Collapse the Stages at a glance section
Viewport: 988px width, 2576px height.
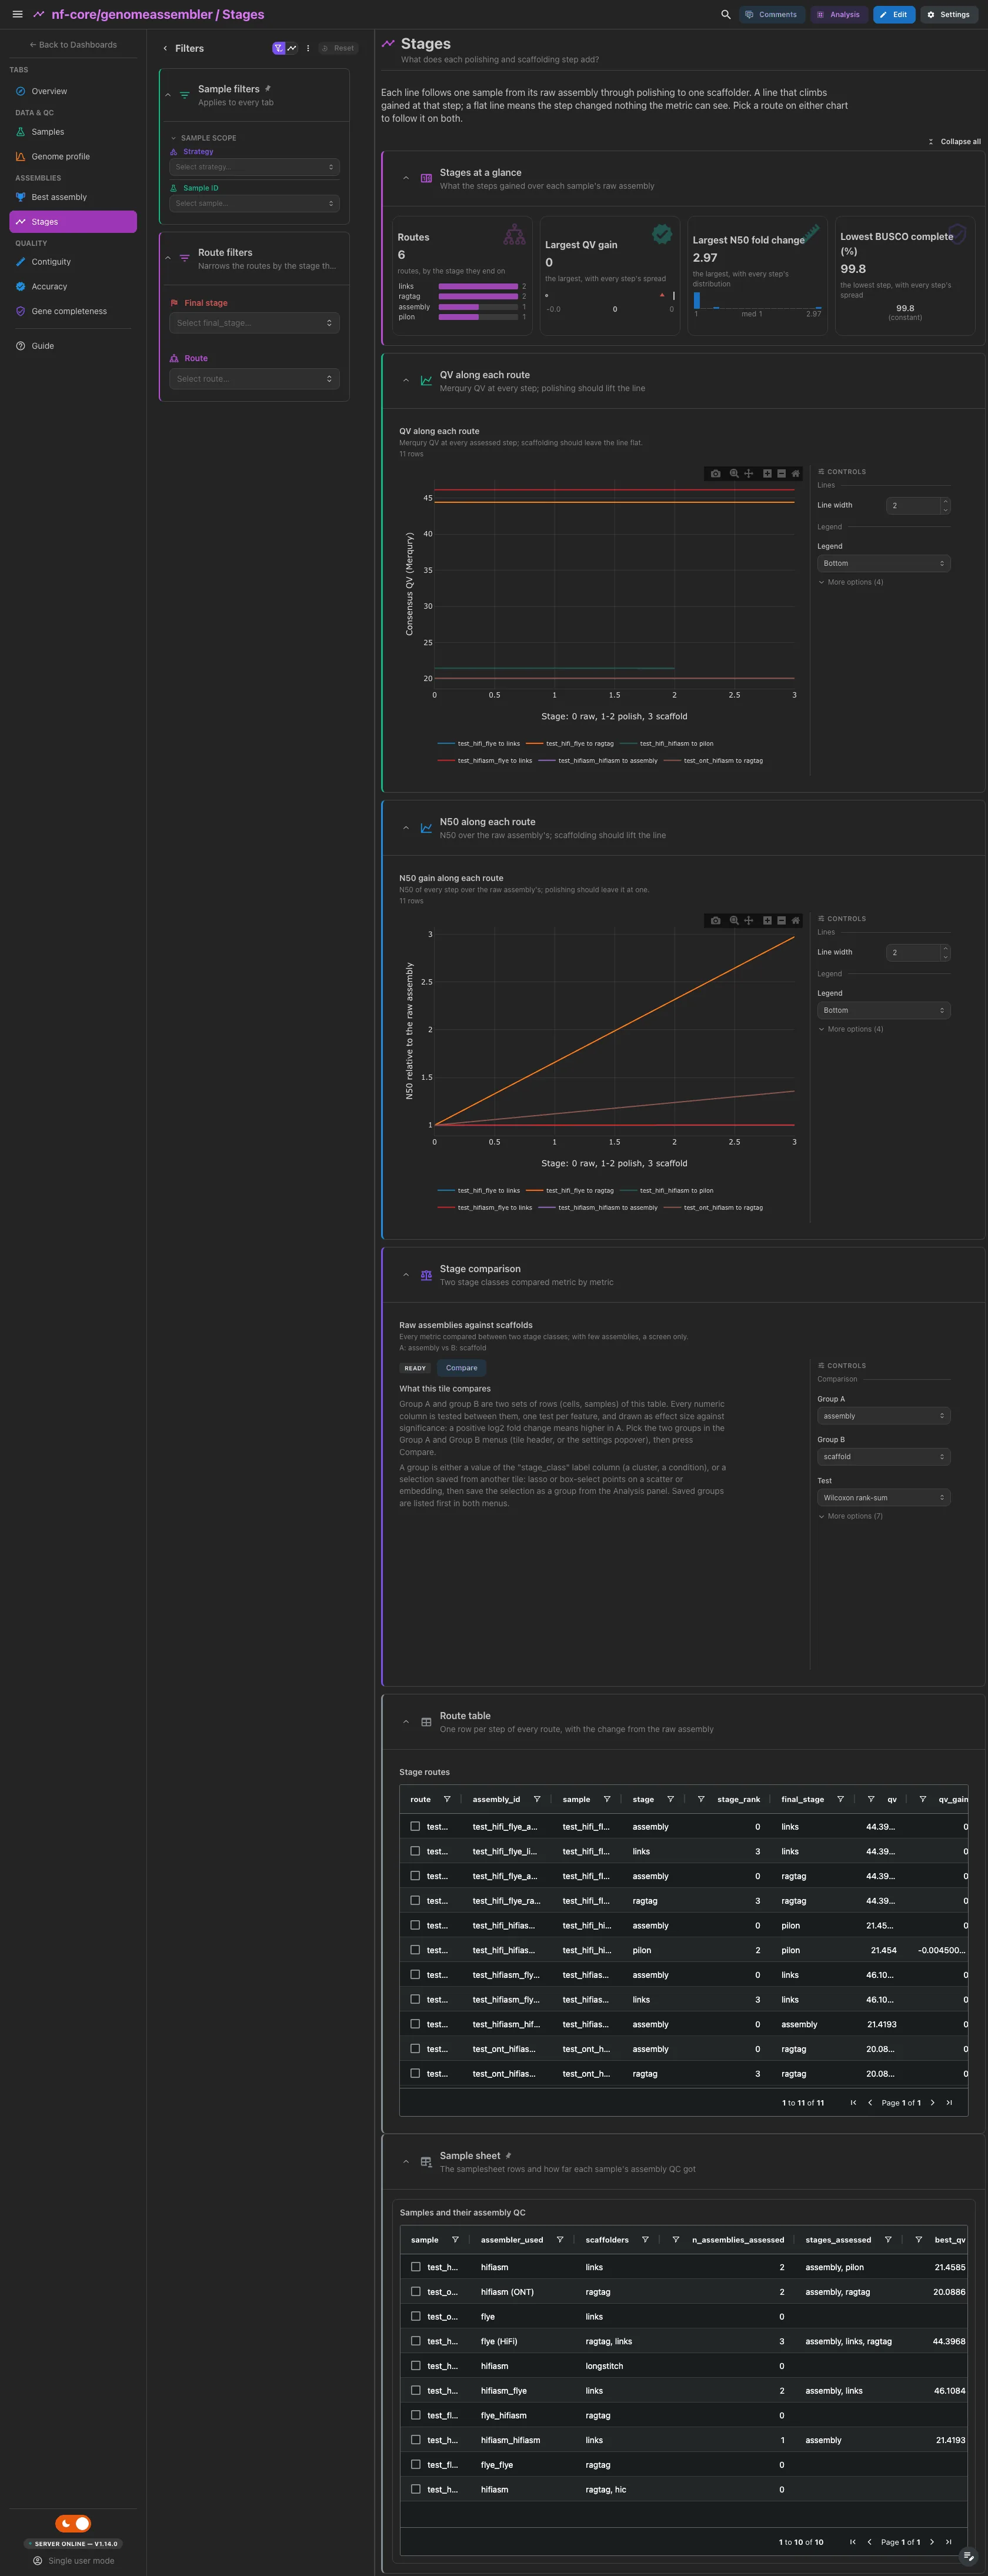tap(405, 178)
